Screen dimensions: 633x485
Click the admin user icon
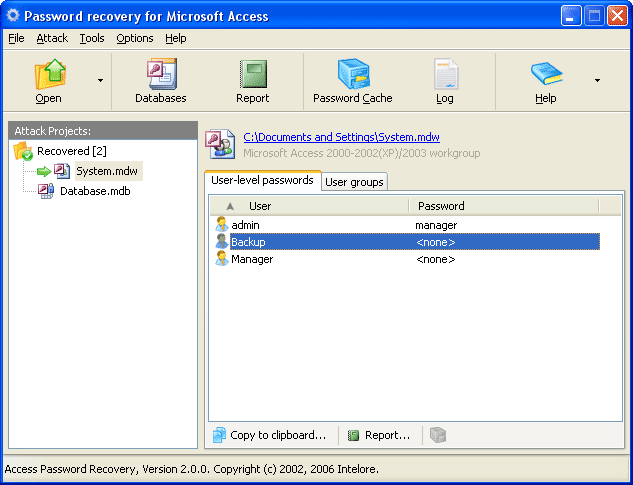[x=222, y=225]
